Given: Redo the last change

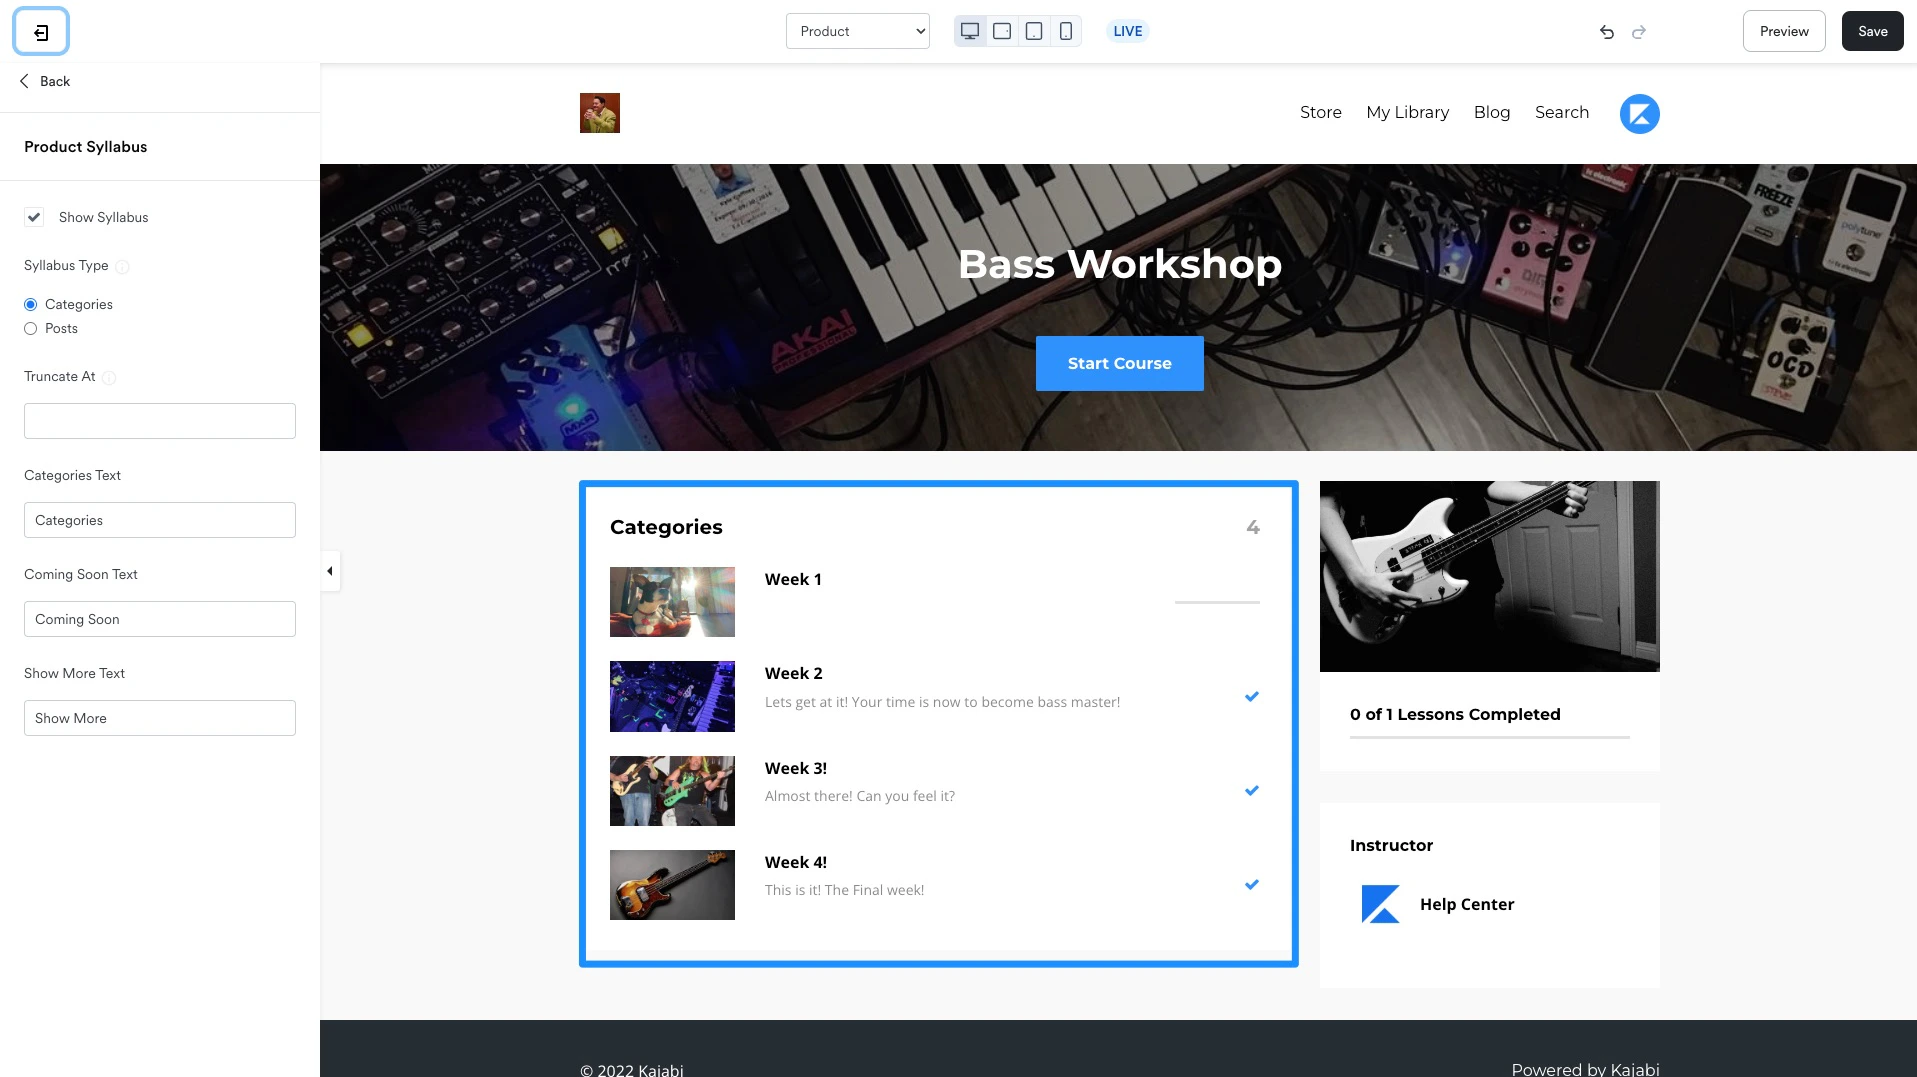Looking at the screenshot, I should click(x=1639, y=32).
